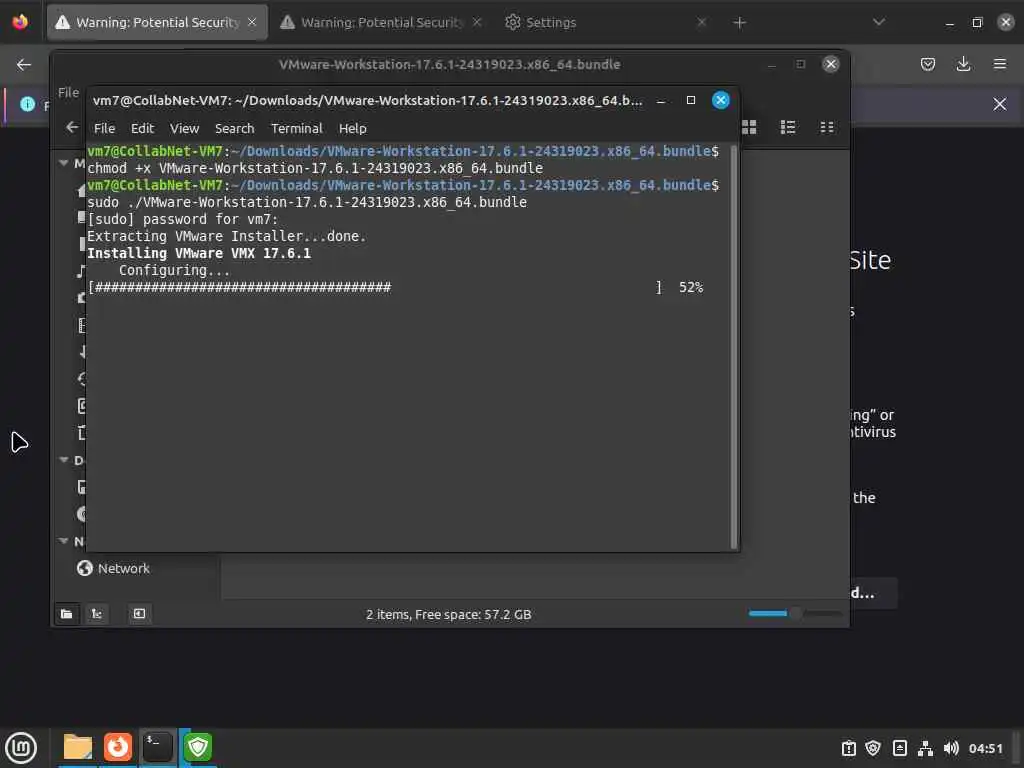Viewport: 1024px width, 768px height.
Task: Open the Linux Mint start menu
Action: point(21,747)
